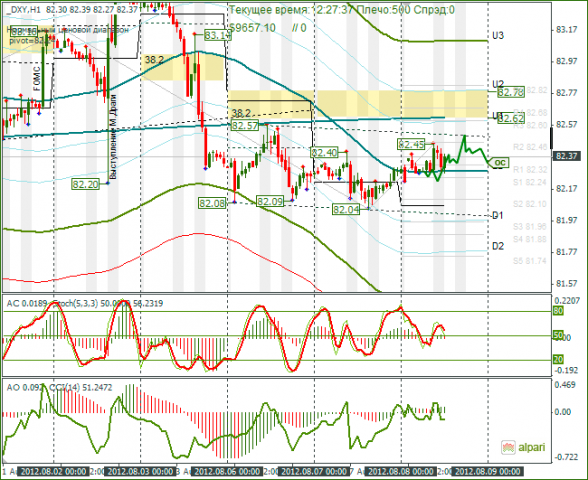Click the AO CCI(14) indicator title

pos(59,387)
